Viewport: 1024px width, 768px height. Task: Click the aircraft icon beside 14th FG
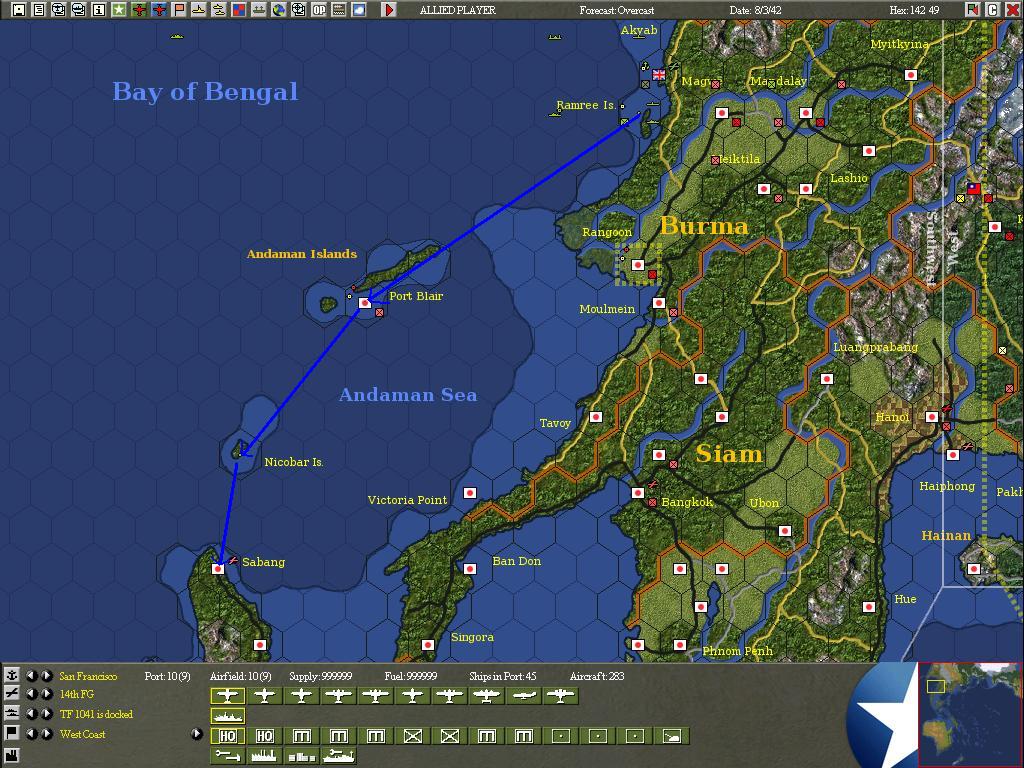[12, 694]
